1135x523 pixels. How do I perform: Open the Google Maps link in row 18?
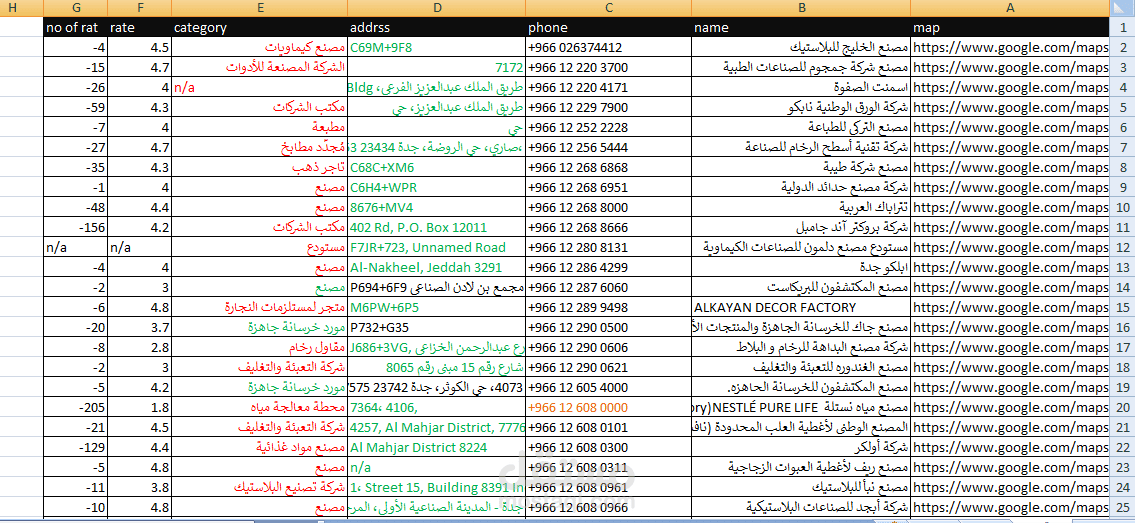(1010, 367)
